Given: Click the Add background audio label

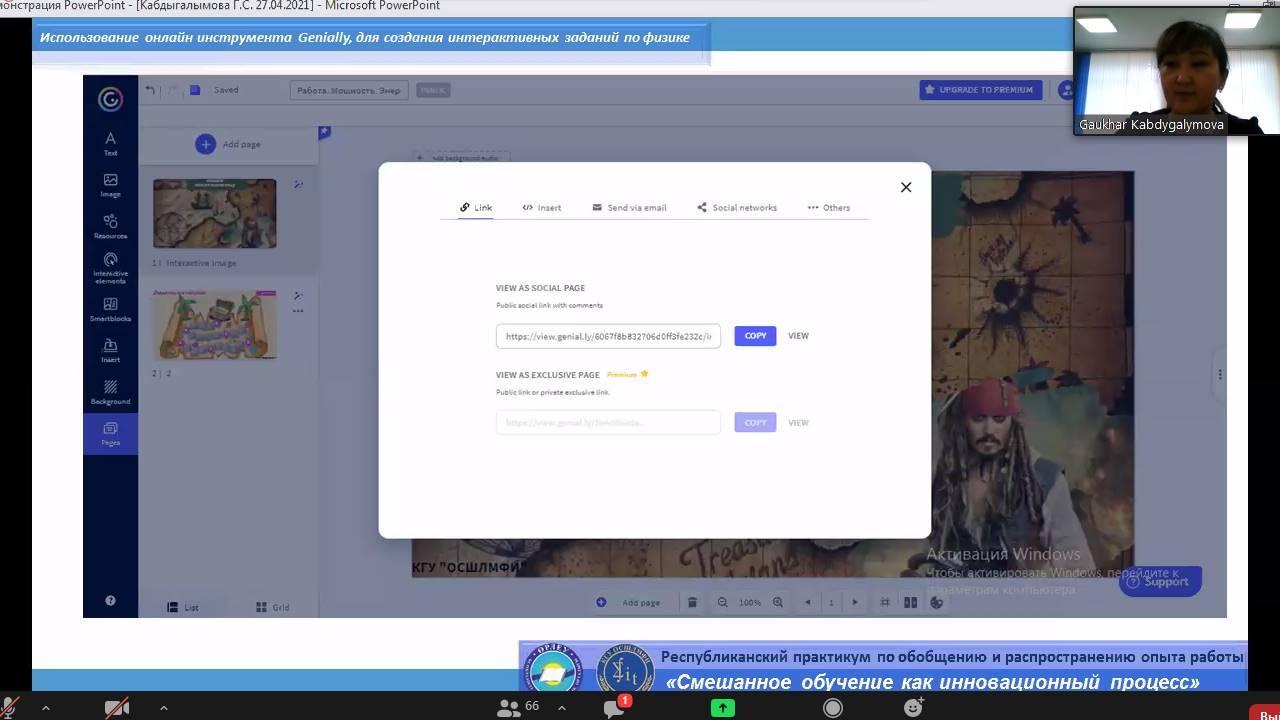Looking at the screenshot, I should pyautogui.click(x=462, y=157).
